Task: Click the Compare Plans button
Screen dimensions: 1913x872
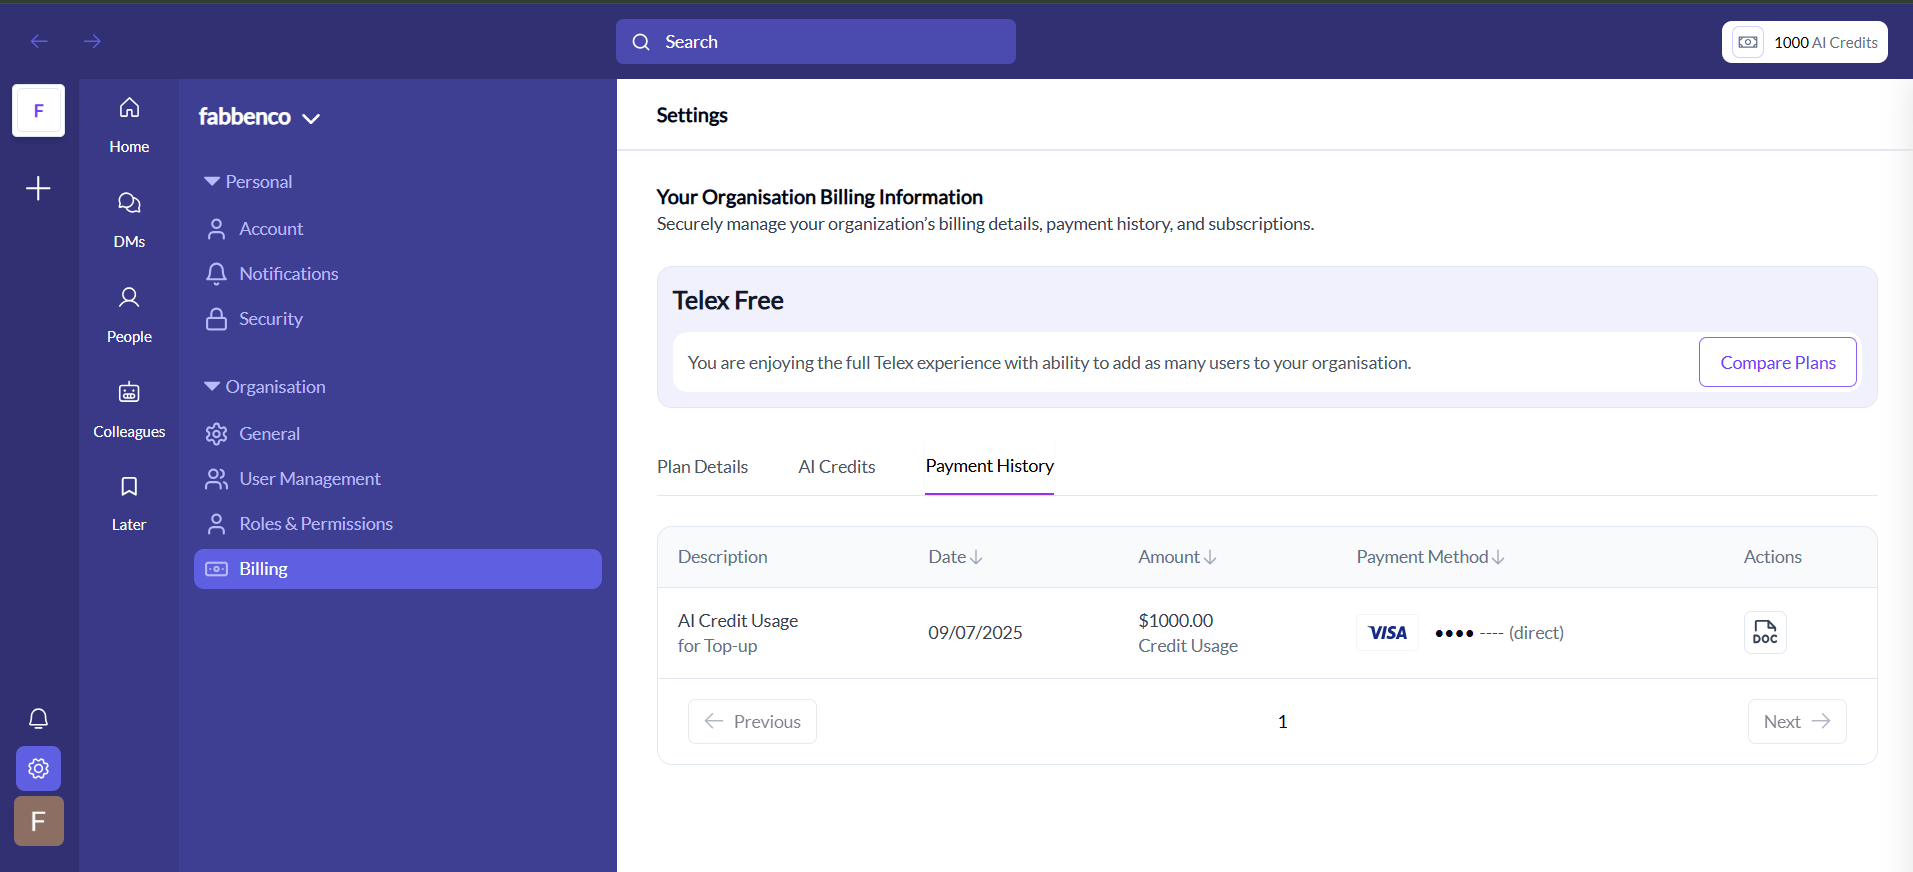Action: [x=1777, y=362]
